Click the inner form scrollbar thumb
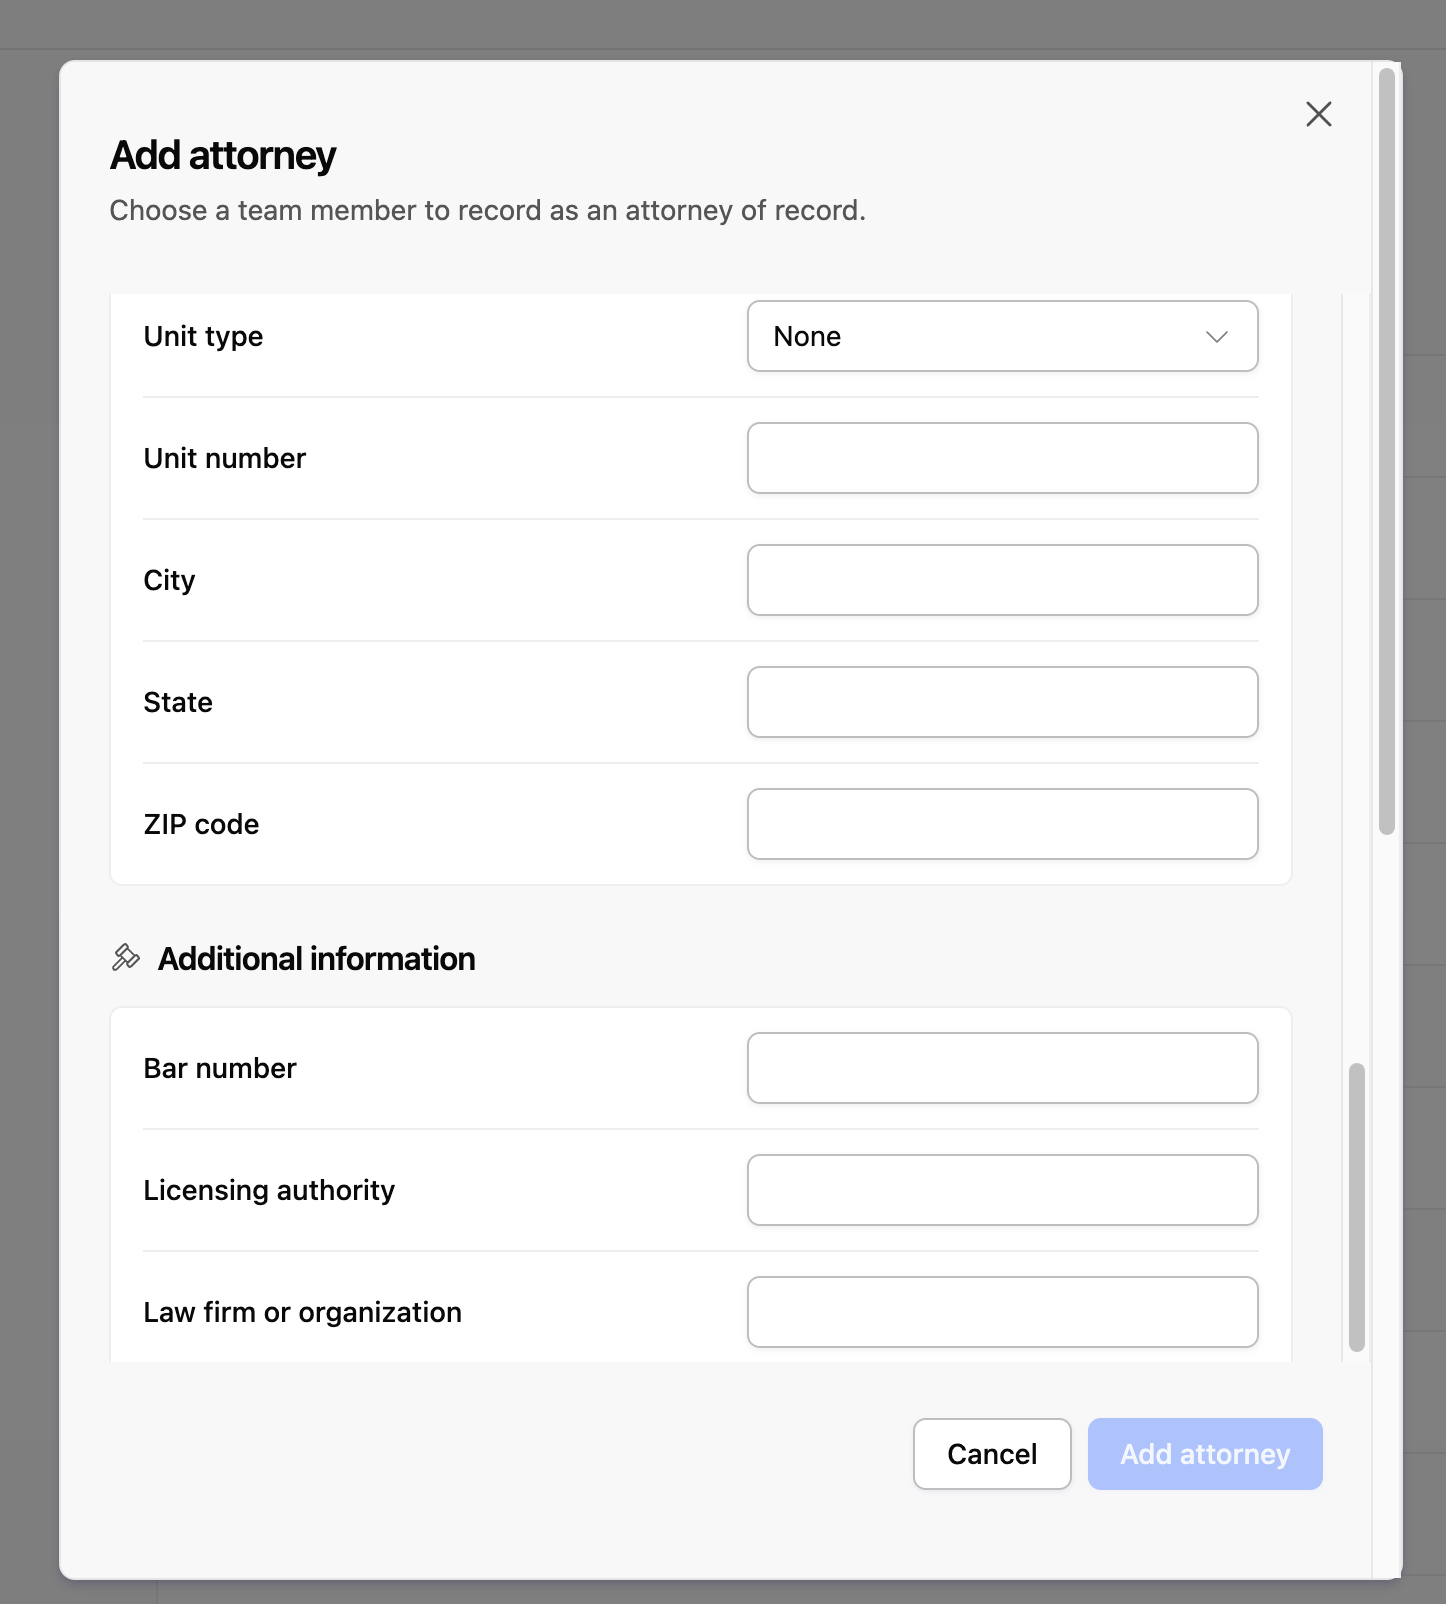This screenshot has width=1446, height=1604. [x=1357, y=1207]
